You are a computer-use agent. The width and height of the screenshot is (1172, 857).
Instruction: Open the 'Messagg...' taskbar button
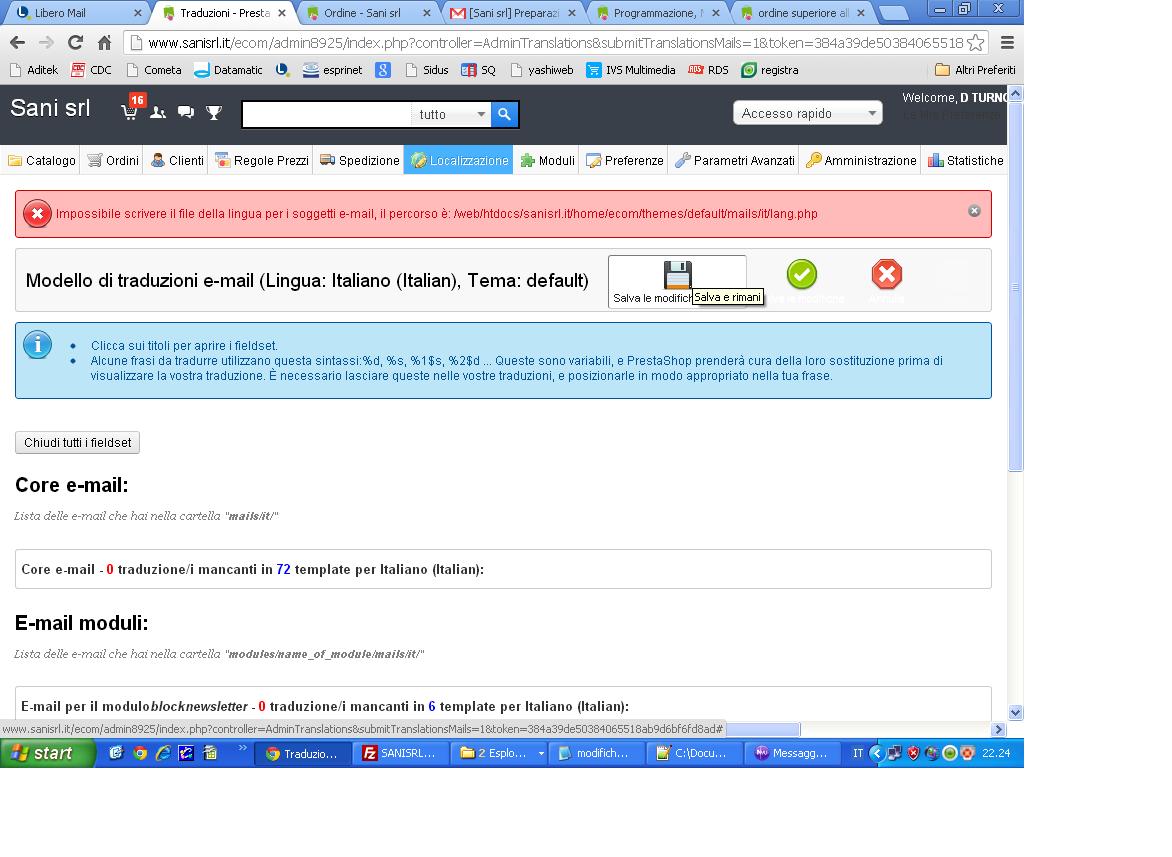pos(792,753)
